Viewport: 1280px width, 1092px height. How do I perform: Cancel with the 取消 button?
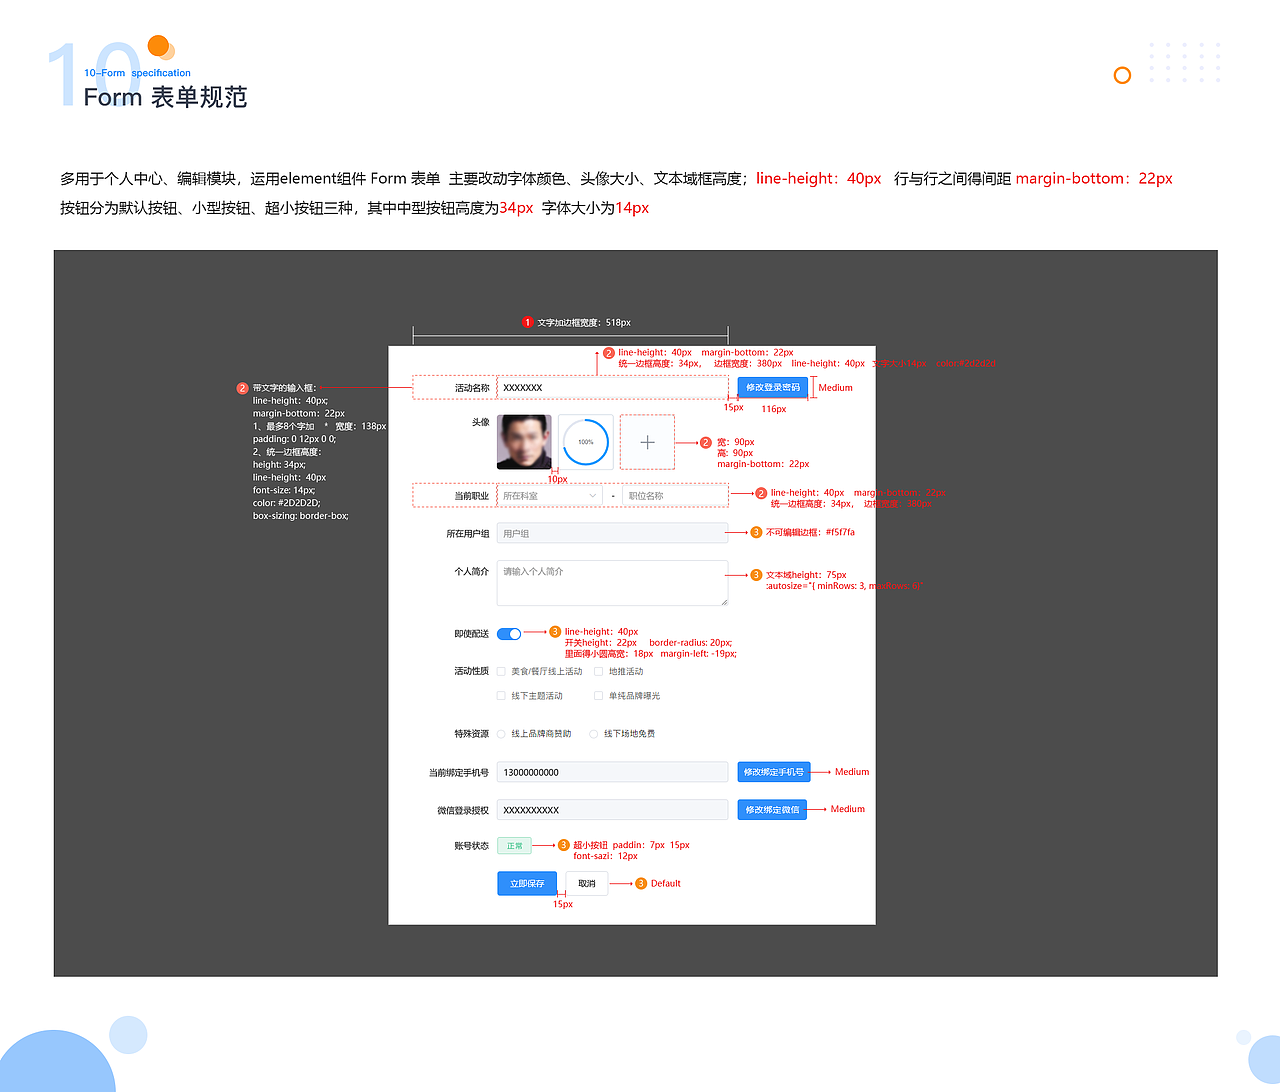[x=587, y=884]
